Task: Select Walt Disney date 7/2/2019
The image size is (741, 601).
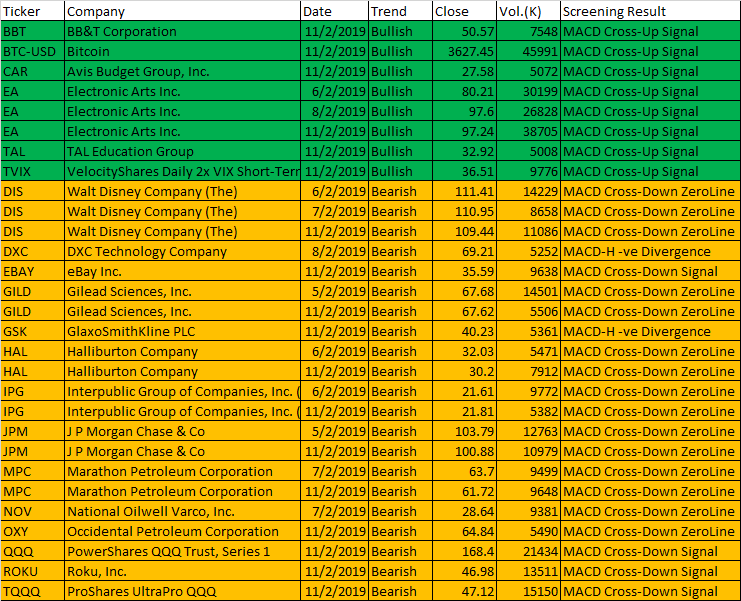Action: coord(335,211)
